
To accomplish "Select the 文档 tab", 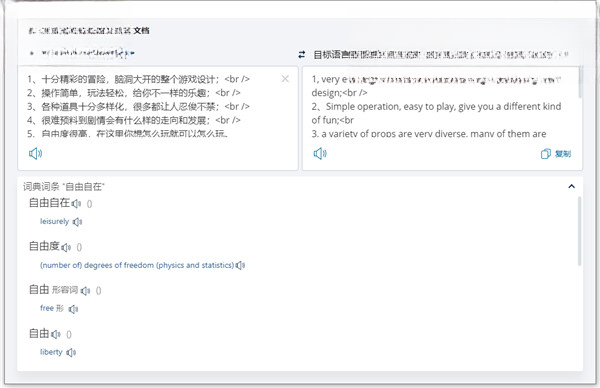I will click(x=141, y=31).
